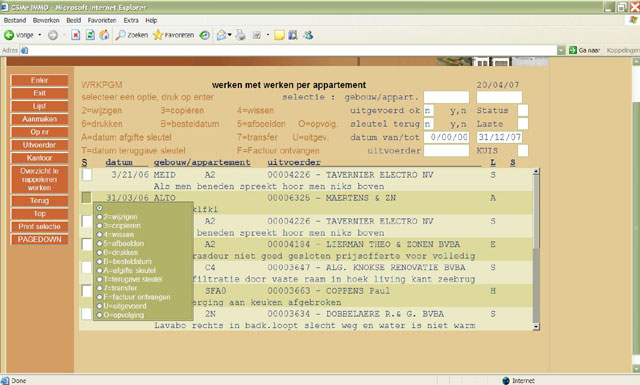640x385 pixels.
Task: Click the Mail envelope toolbar icon
Action: coord(221,35)
